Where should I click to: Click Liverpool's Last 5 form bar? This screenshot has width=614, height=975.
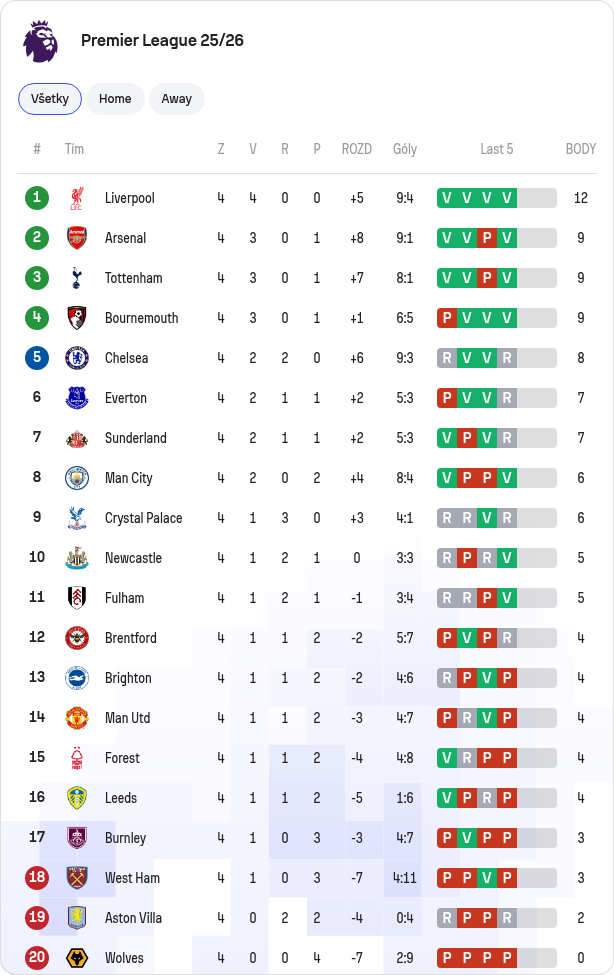coord(496,198)
